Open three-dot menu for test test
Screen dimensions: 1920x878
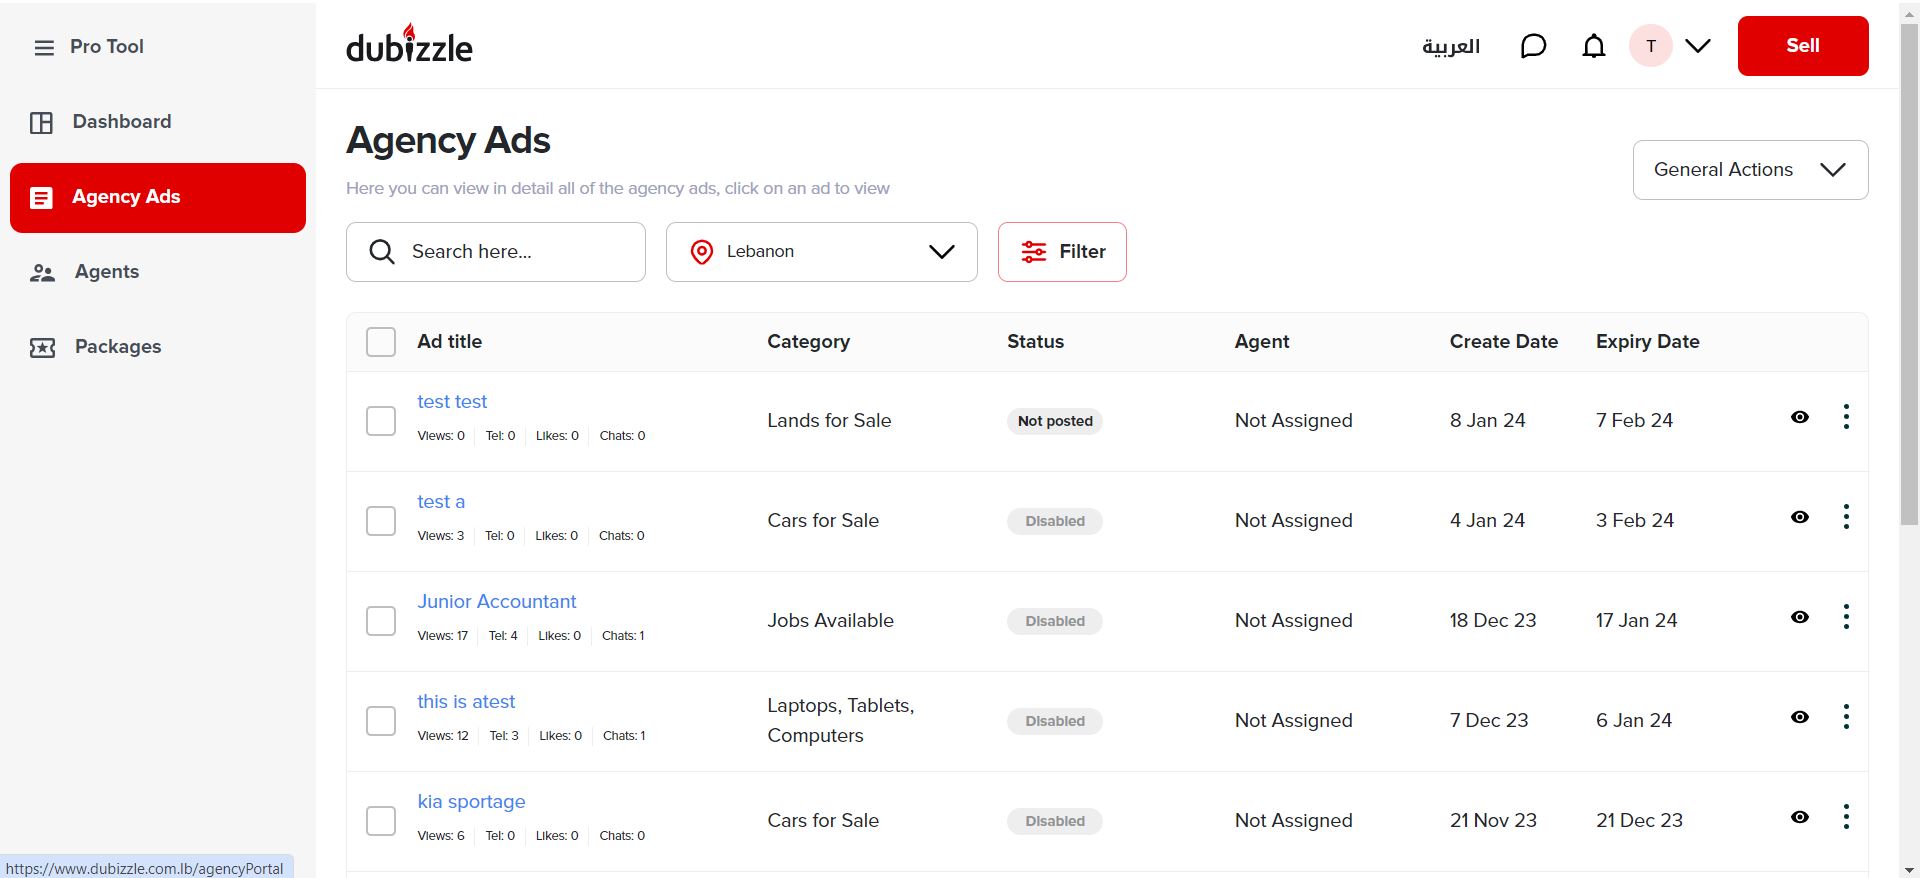click(x=1846, y=417)
